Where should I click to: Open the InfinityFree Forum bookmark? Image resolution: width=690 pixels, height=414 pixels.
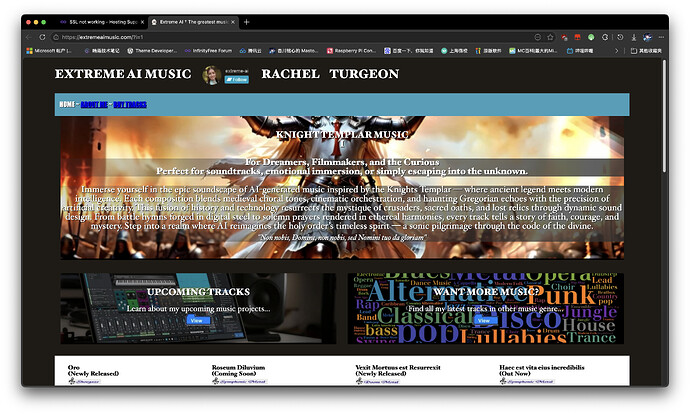click(208, 51)
